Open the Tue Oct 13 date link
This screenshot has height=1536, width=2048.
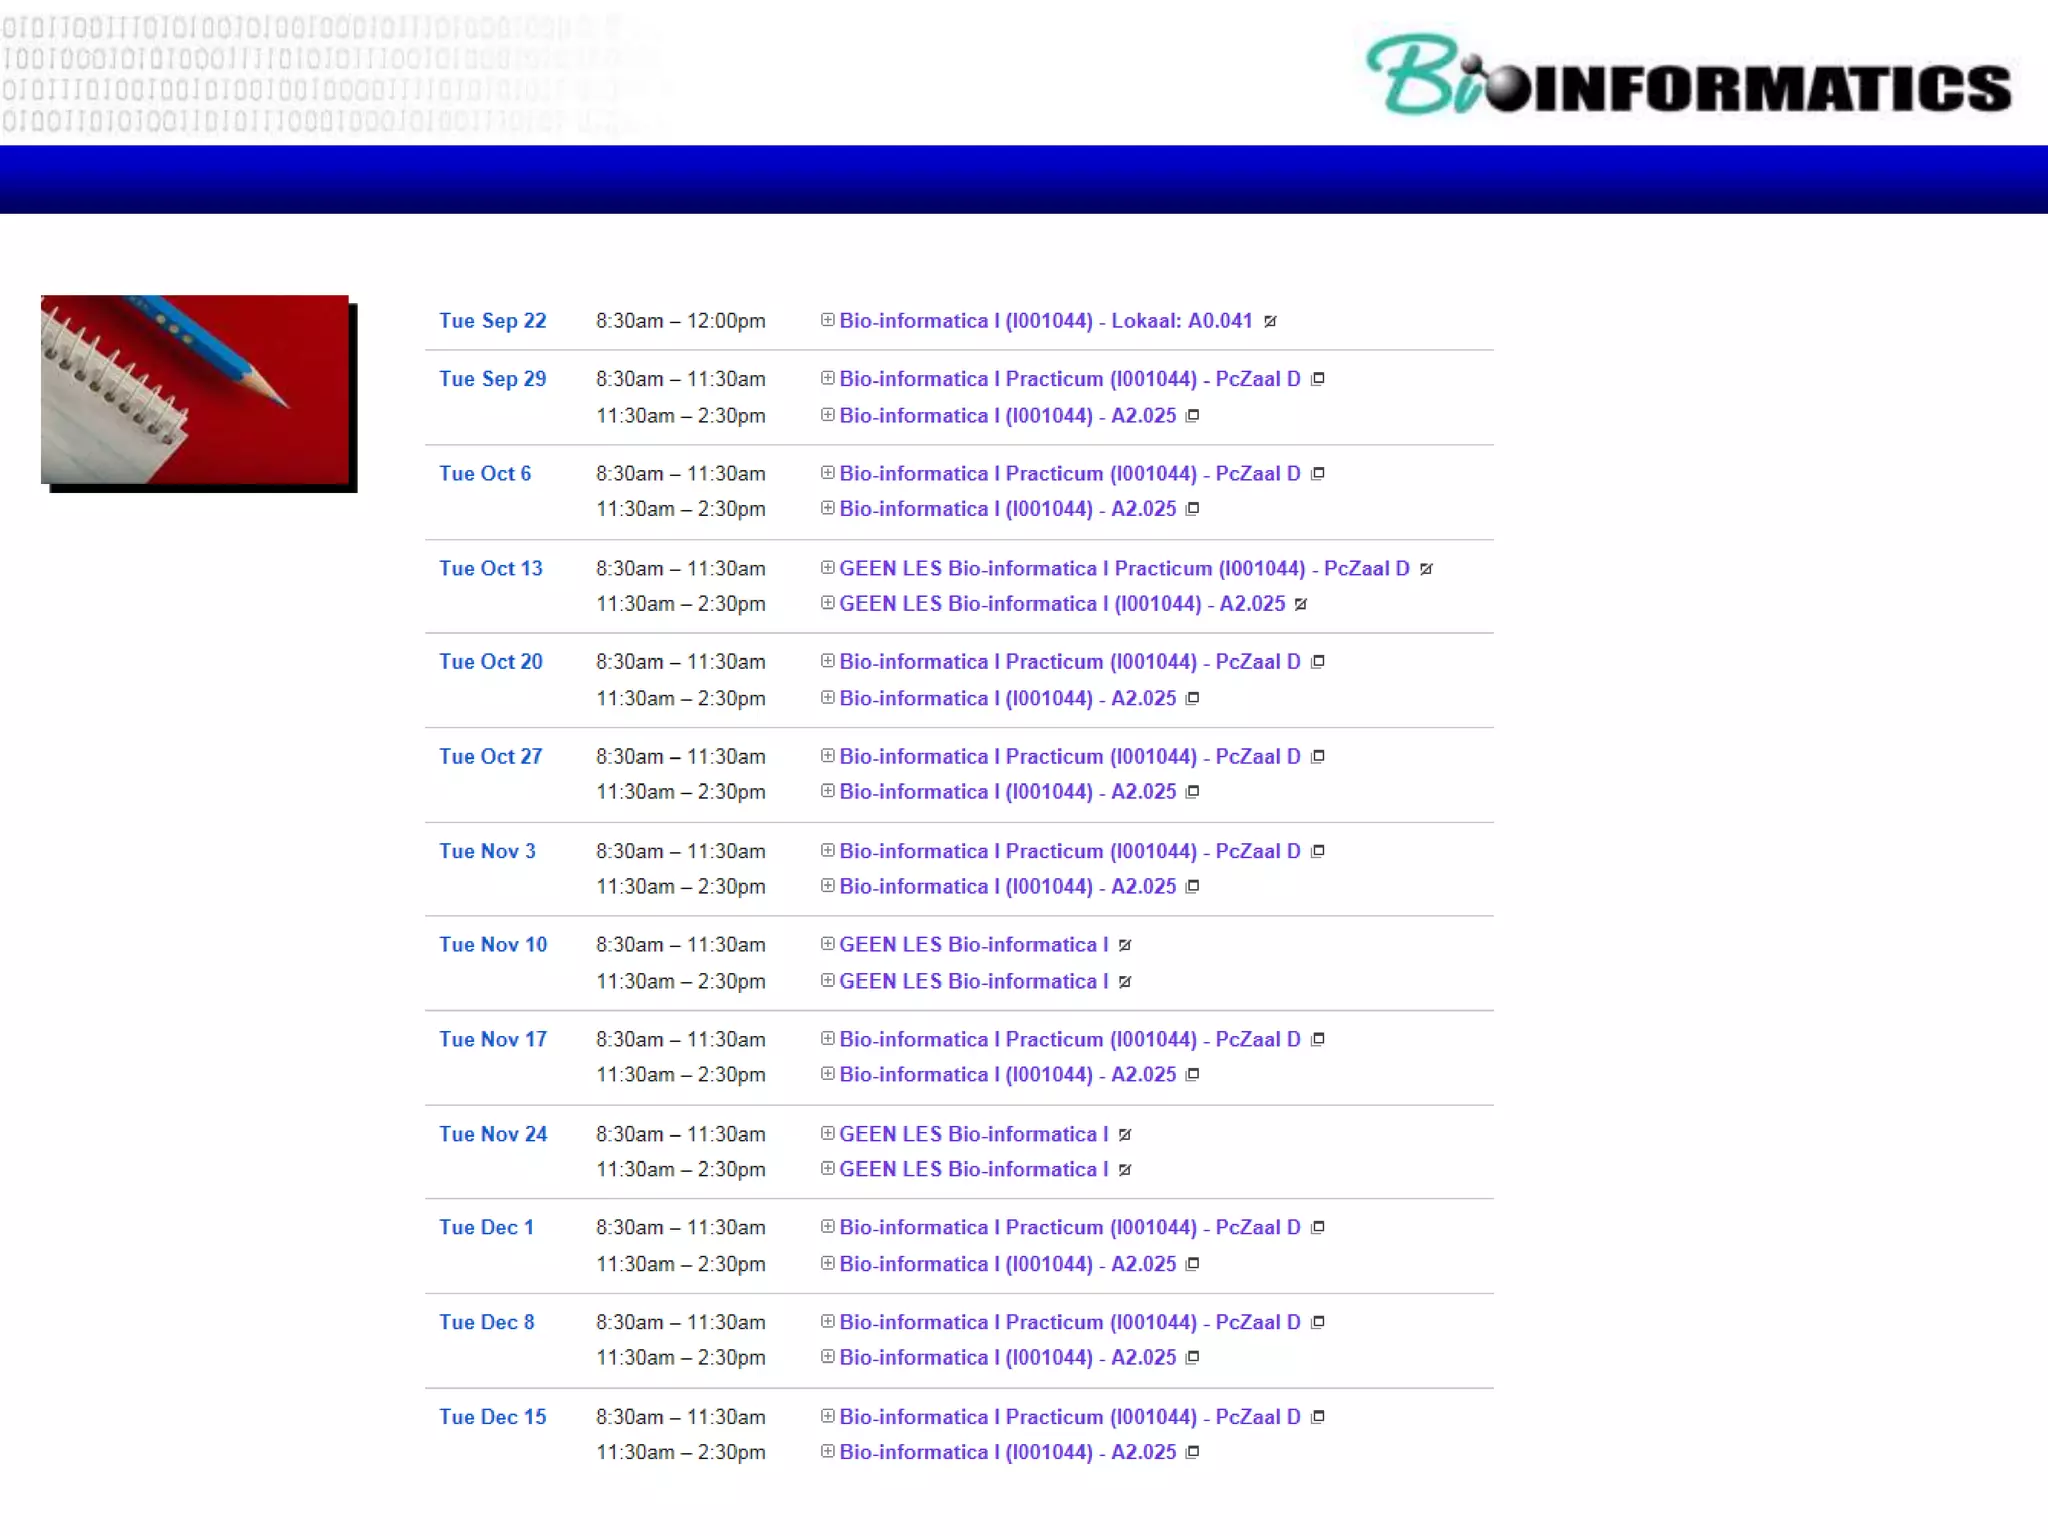coord(490,568)
